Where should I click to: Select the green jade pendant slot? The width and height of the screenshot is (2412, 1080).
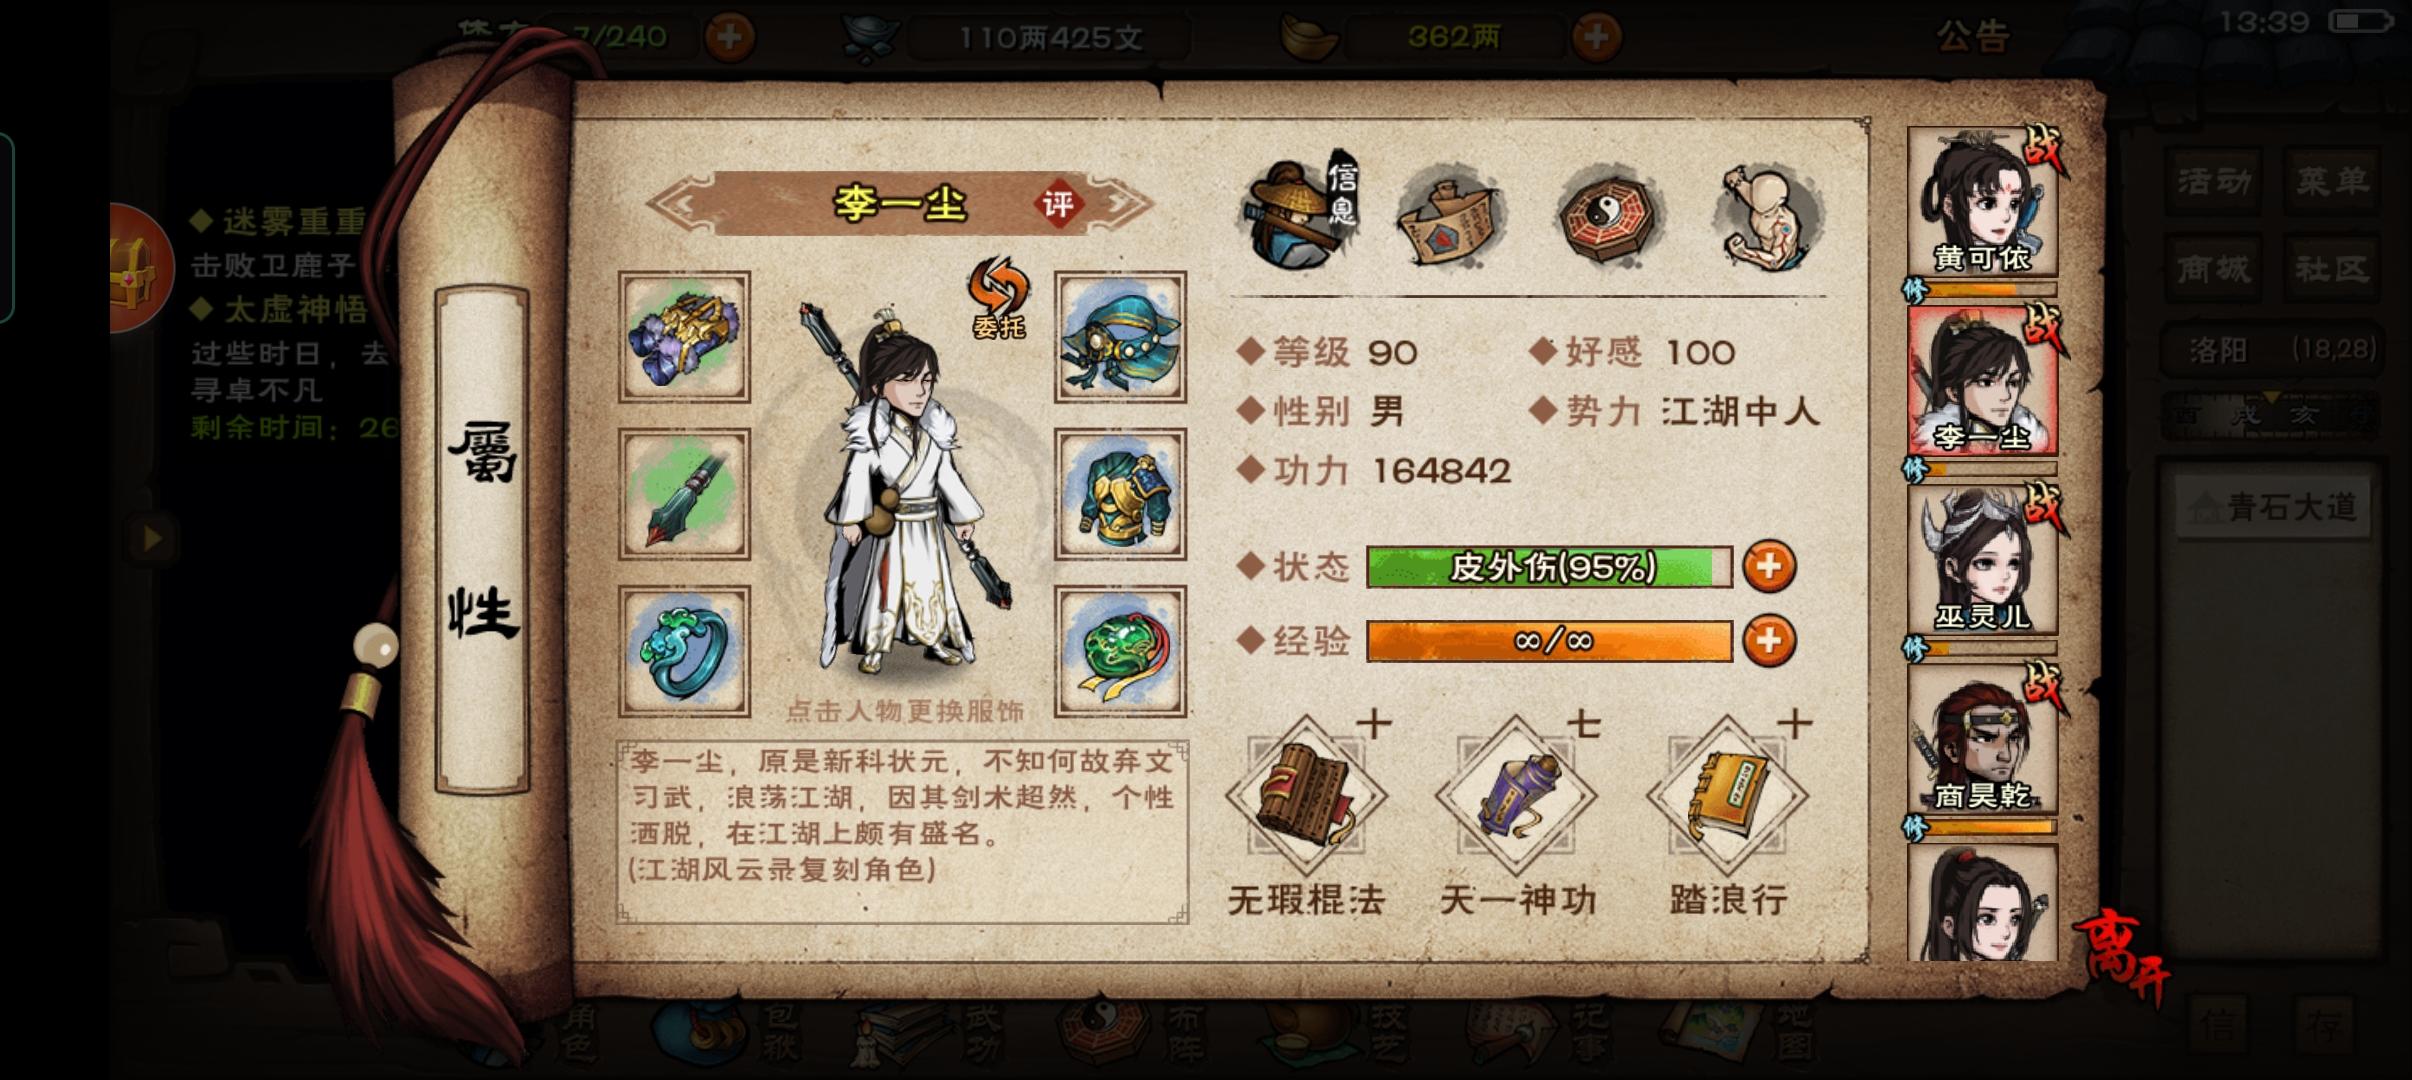(x=1120, y=652)
